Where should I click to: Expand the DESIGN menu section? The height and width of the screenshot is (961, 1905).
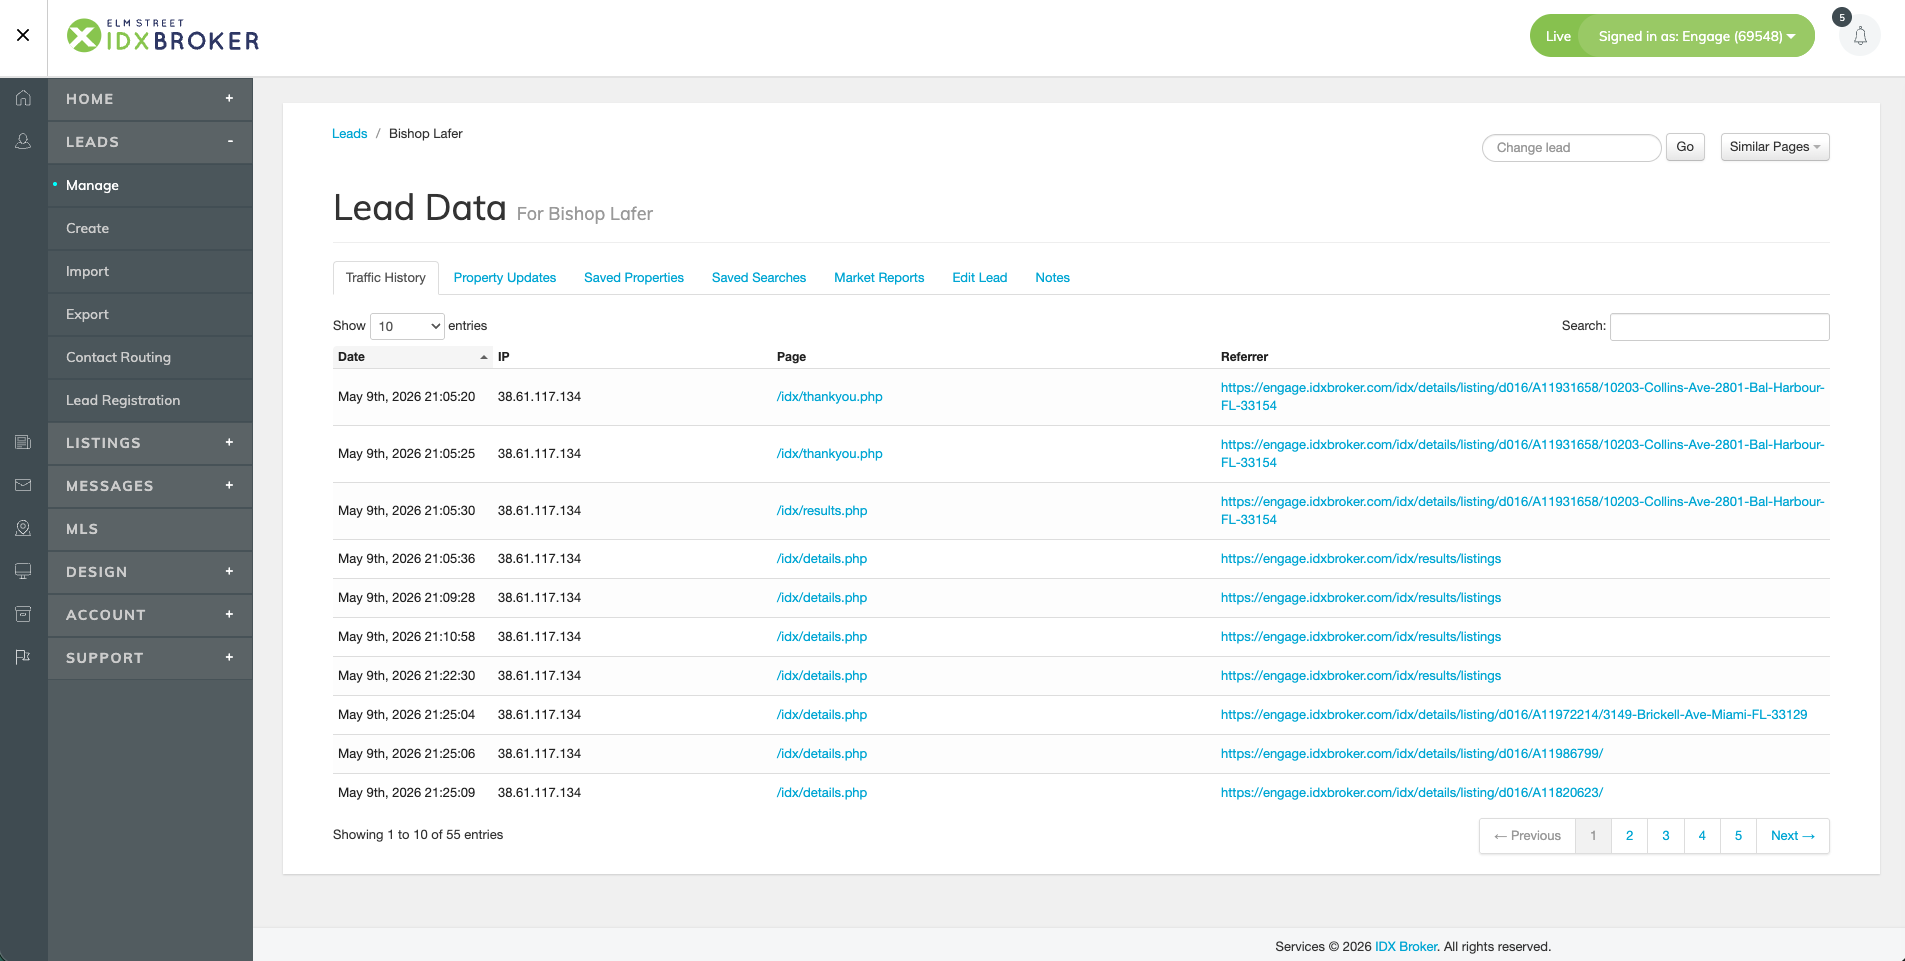click(x=150, y=572)
